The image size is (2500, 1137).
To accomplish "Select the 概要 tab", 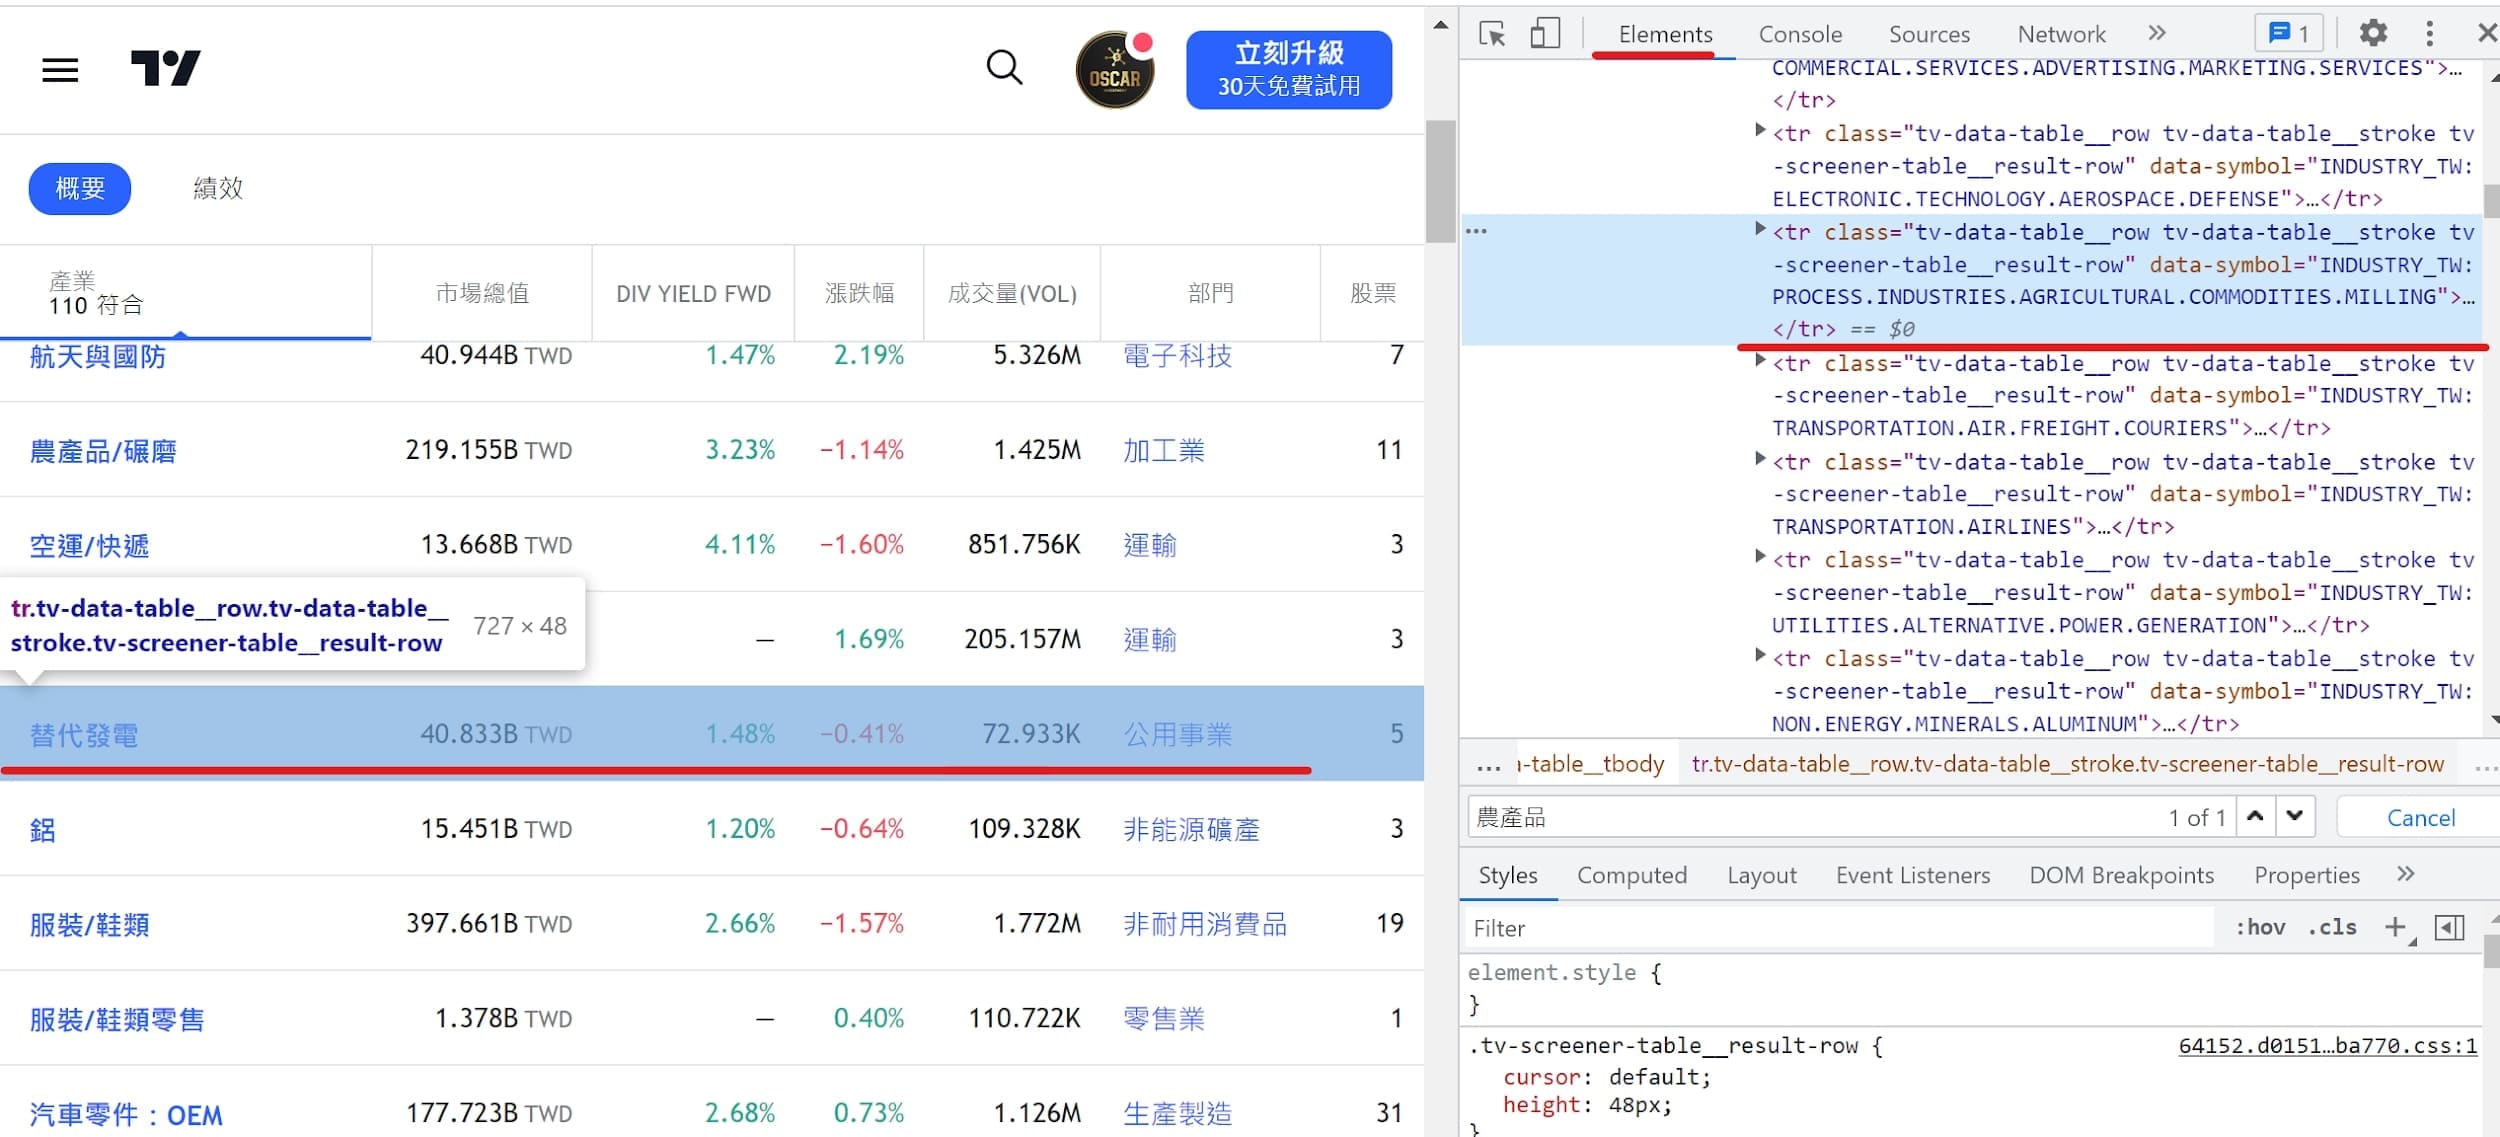I will [x=80, y=188].
